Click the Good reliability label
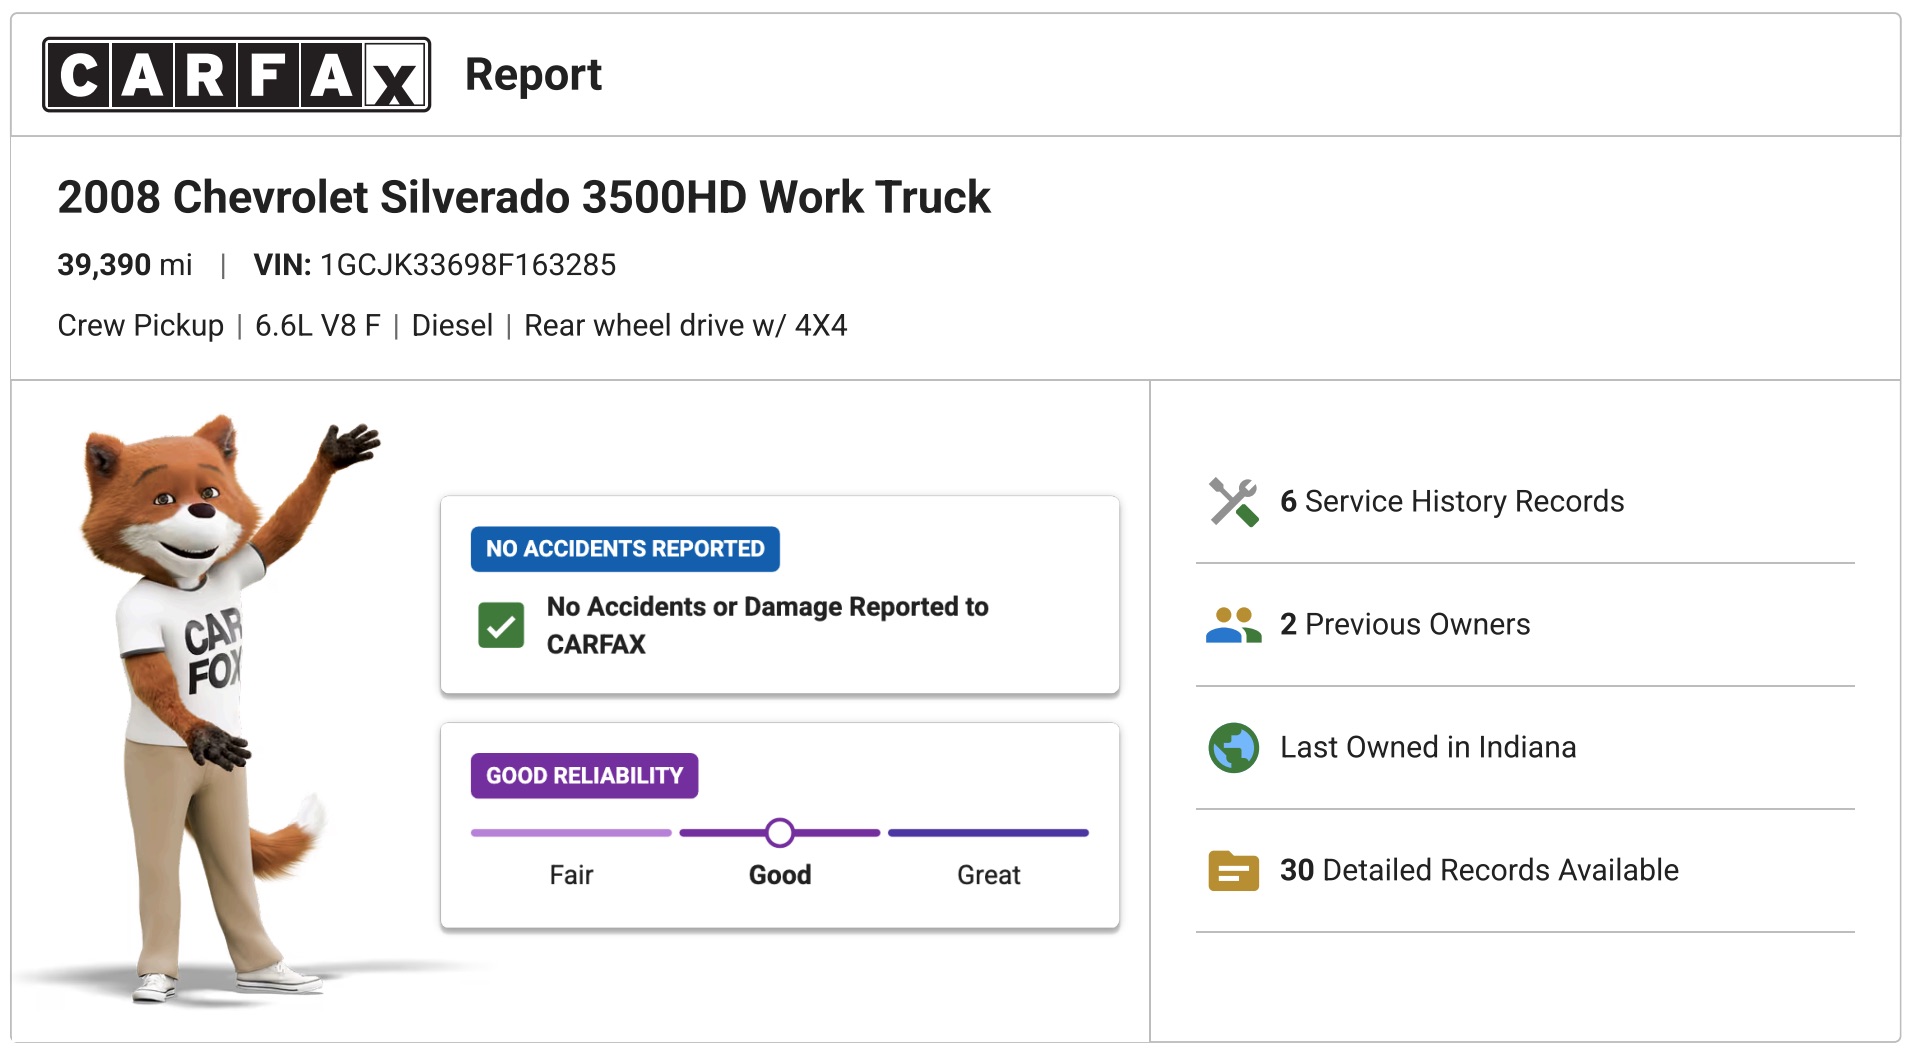Image resolution: width=1912 pixels, height=1054 pixels. click(x=780, y=875)
